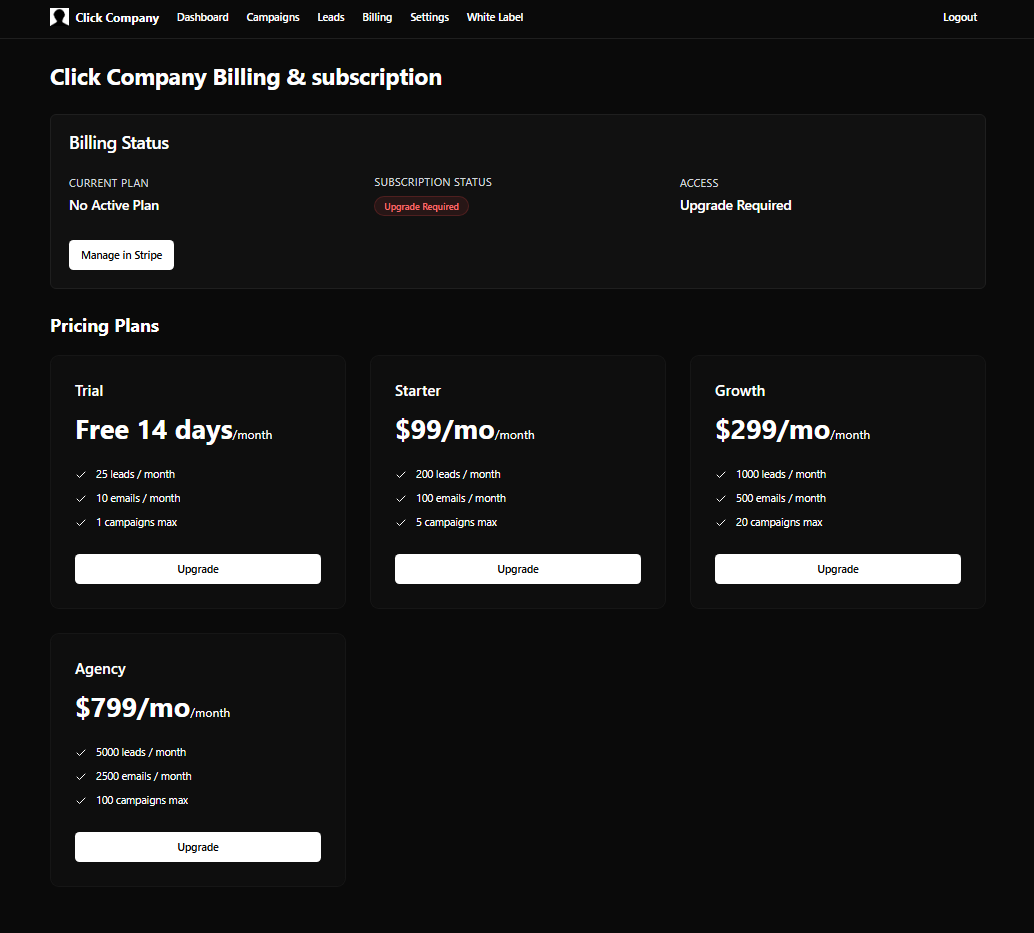Click the 'ACCESS' label
The image size is (1034, 933).
point(699,183)
